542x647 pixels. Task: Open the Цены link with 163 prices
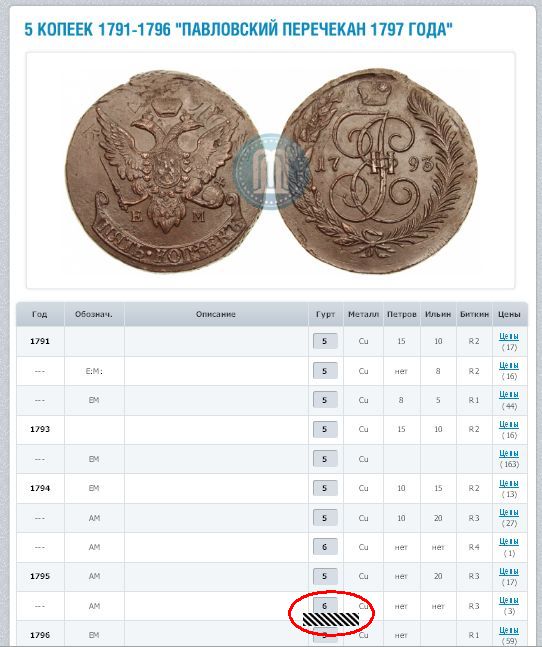pos(509,453)
